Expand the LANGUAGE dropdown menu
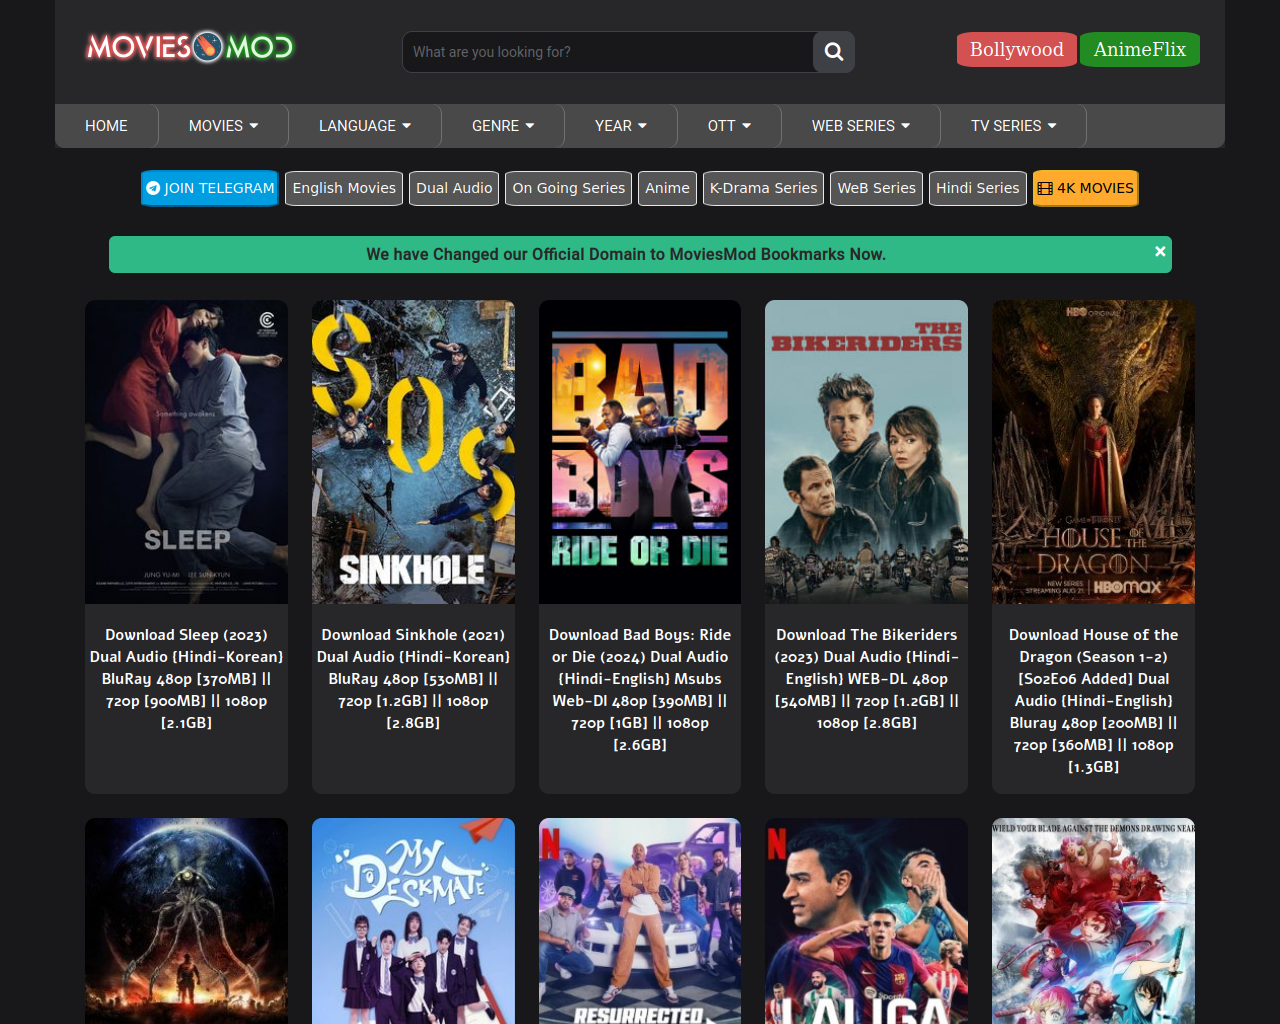This screenshot has height=1024, width=1280. point(365,126)
